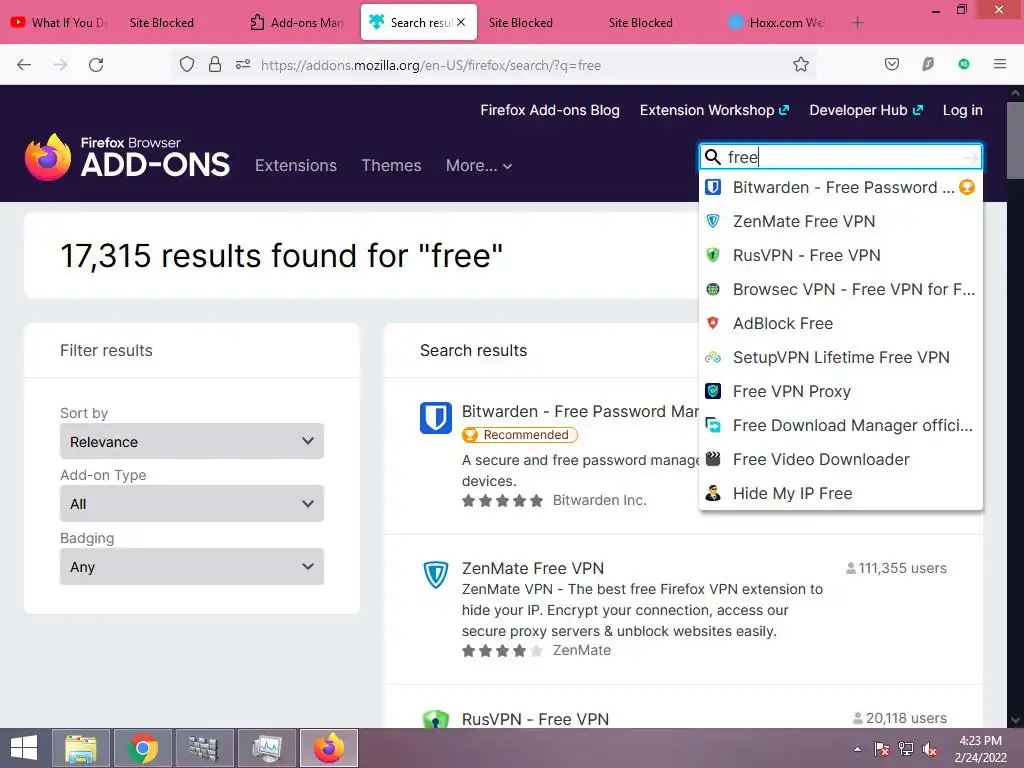This screenshot has height=768, width=1024.
Task: Expand the More... navigation menu
Action: tap(479, 166)
